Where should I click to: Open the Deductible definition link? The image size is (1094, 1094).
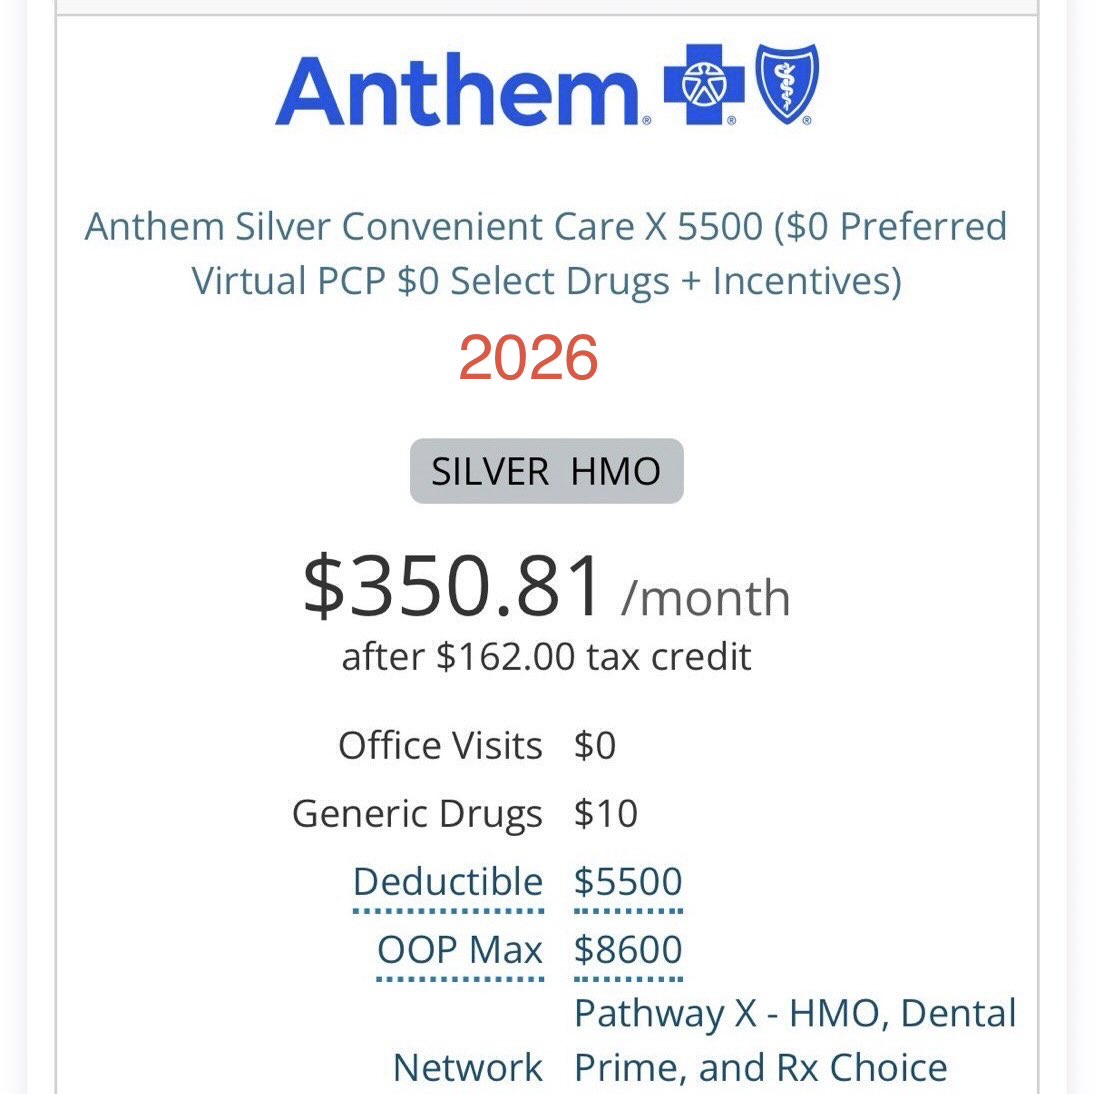point(448,882)
